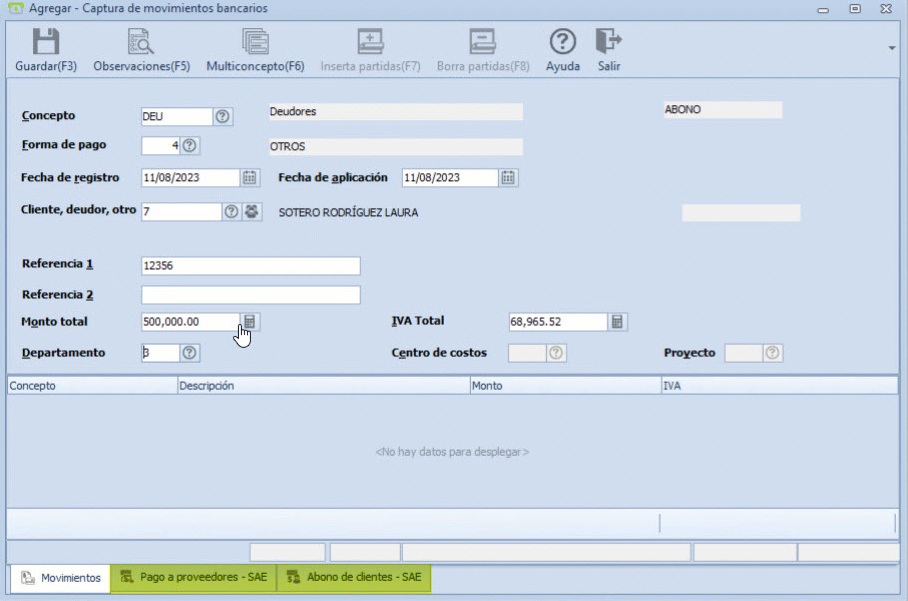
Task: Click the Referencia 1 field
Action: [x=250, y=266]
